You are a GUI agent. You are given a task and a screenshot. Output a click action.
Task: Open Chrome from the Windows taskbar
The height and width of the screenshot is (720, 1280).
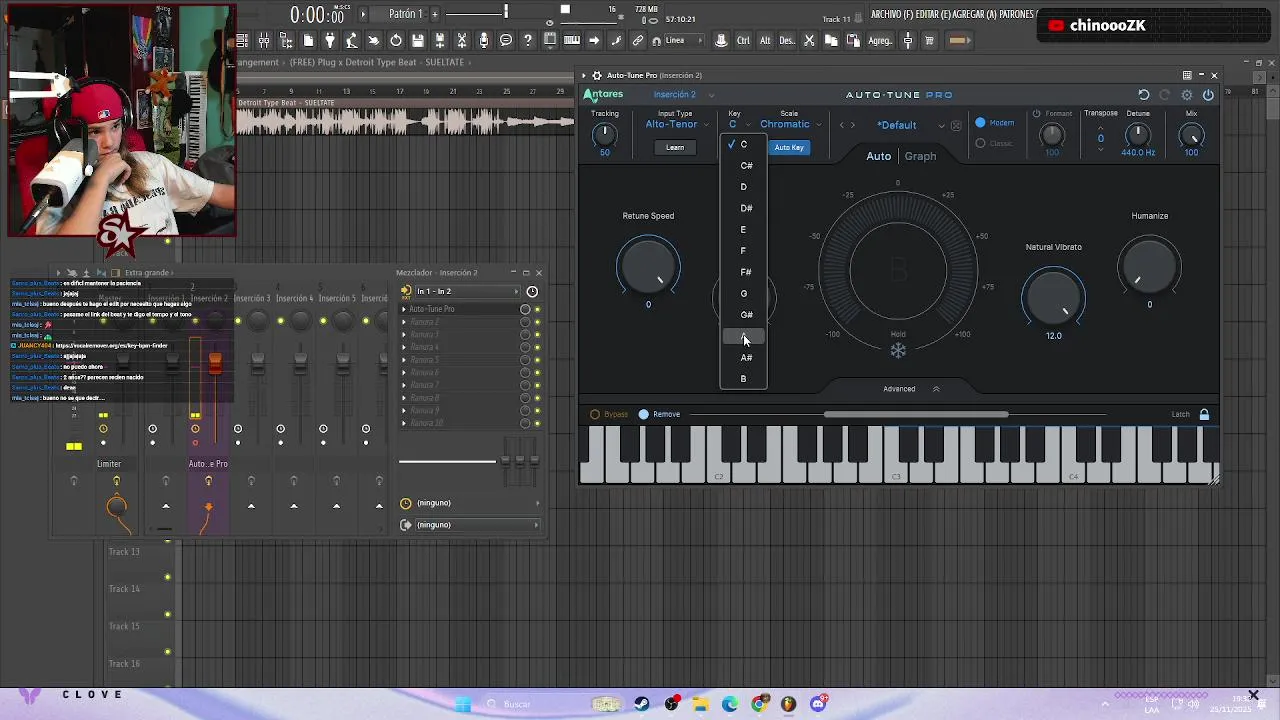[x=759, y=704]
